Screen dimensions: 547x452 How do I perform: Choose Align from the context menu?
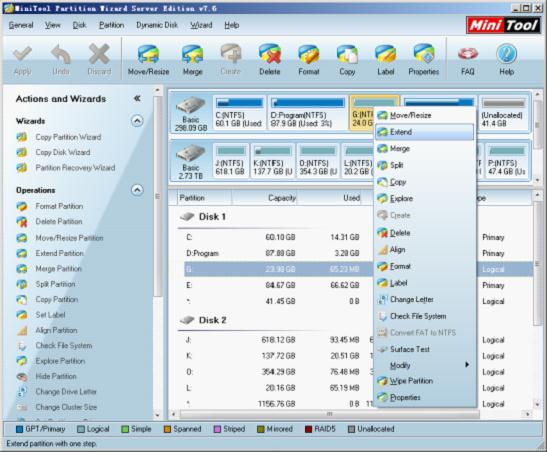coord(425,249)
